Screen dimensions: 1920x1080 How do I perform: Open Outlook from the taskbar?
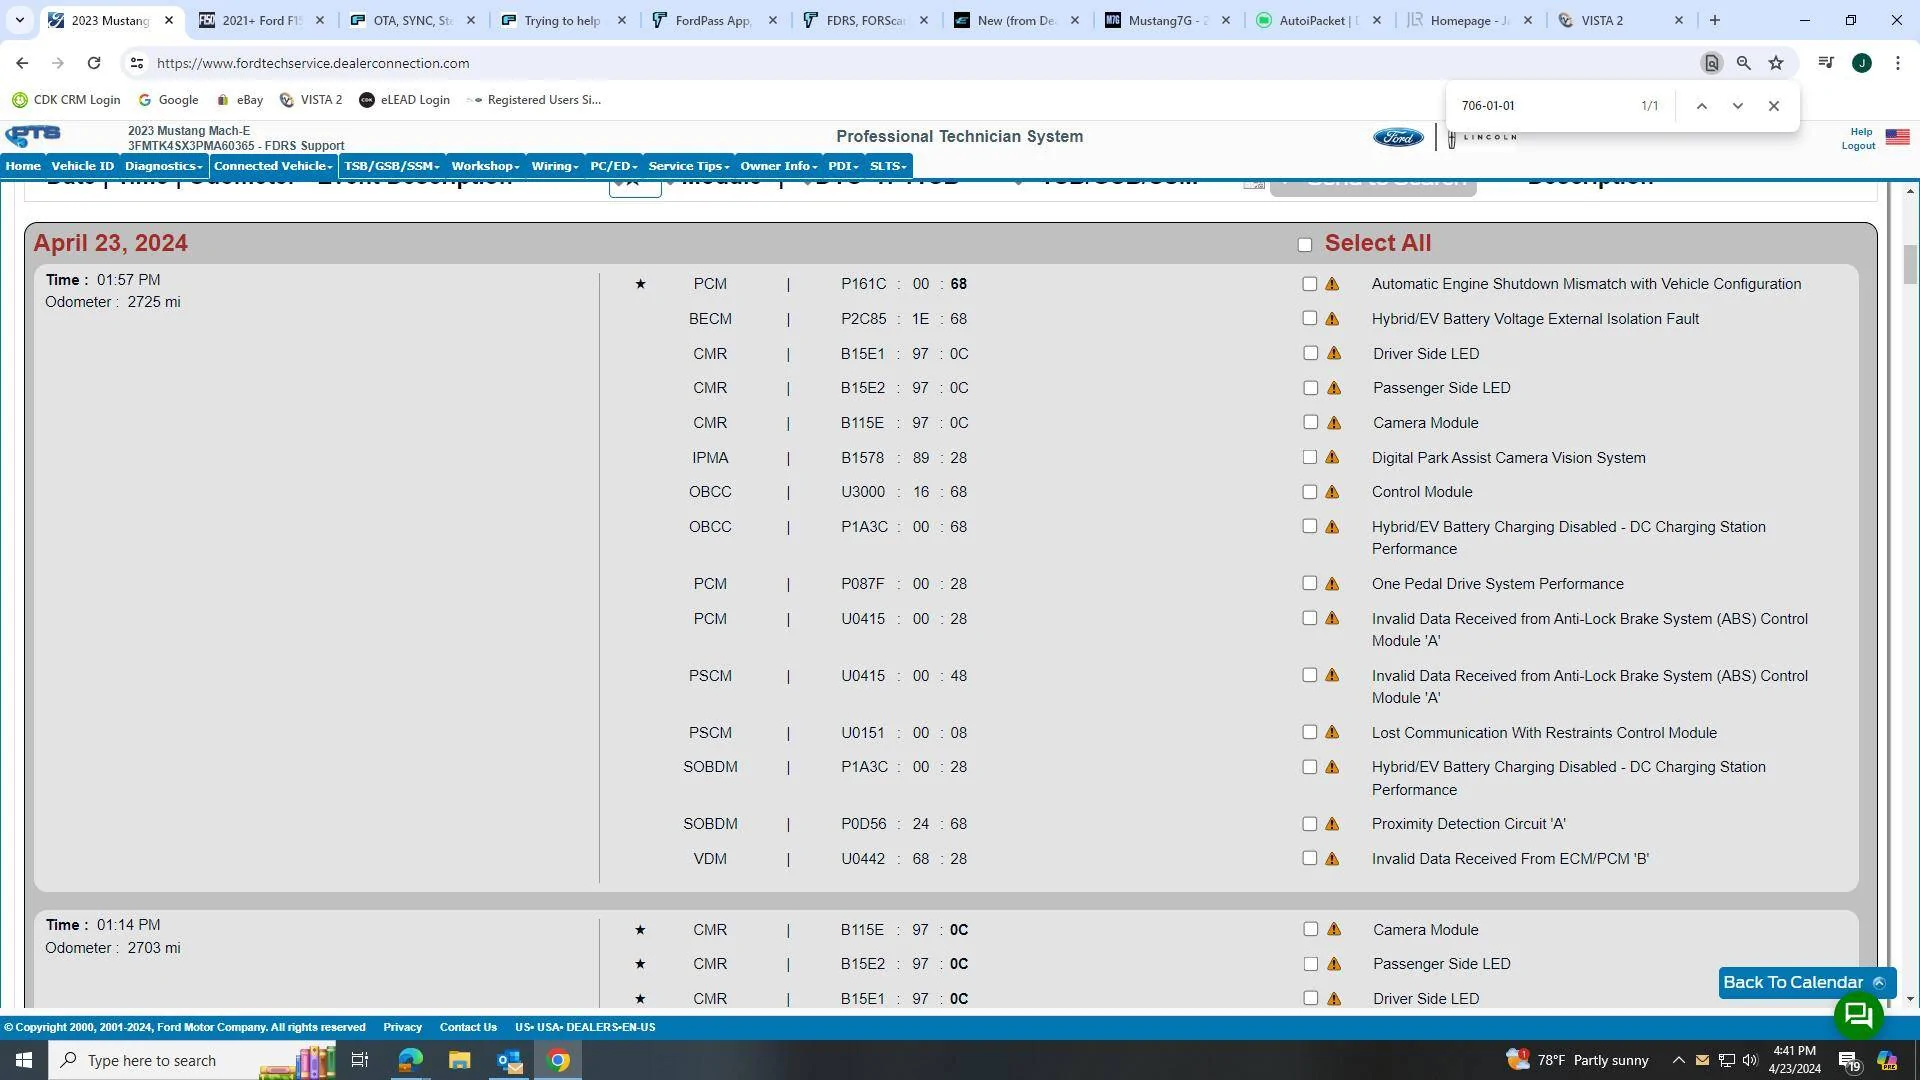pos(510,1060)
